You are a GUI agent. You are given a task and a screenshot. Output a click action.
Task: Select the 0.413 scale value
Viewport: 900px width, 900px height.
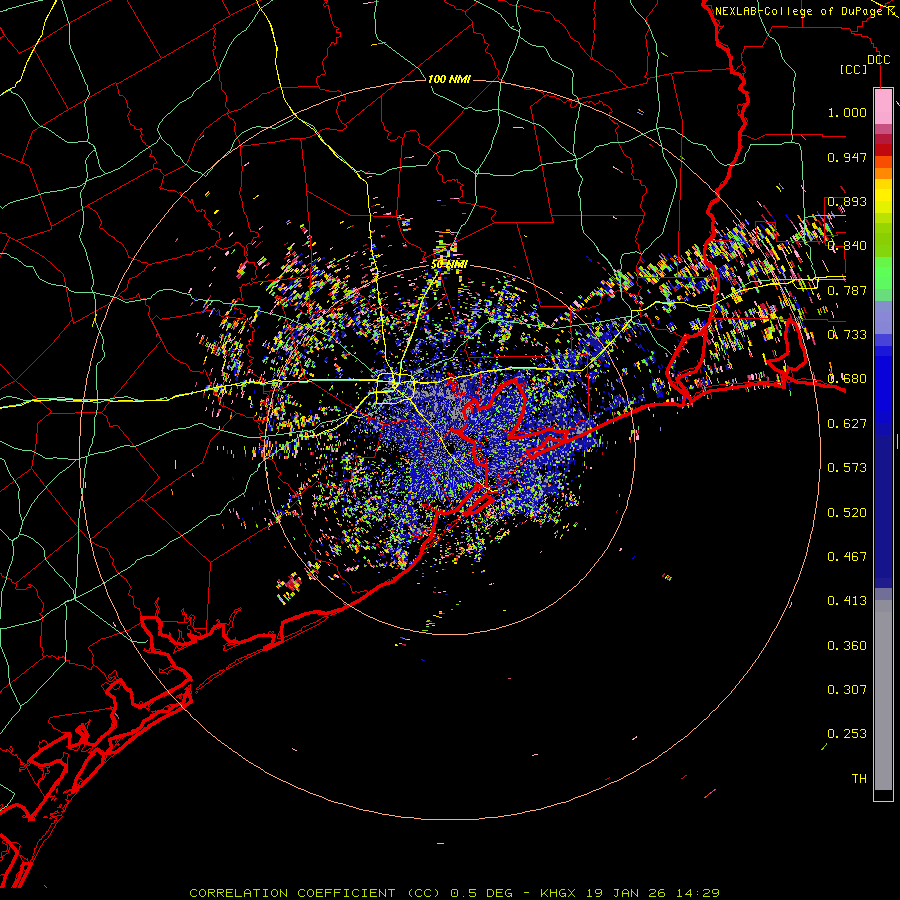tap(847, 601)
